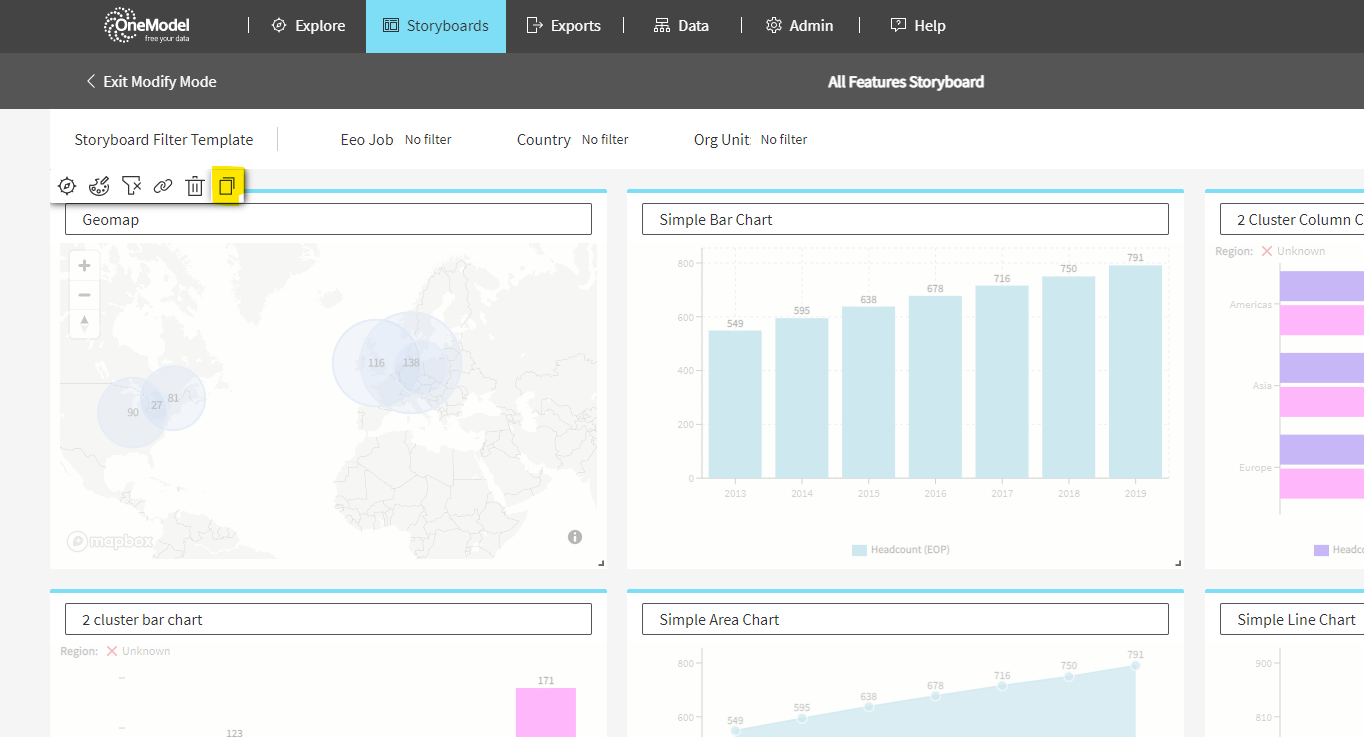The width and height of the screenshot is (1364, 737).
Task: Click the clear filter funnel icon
Action: point(131,186)
